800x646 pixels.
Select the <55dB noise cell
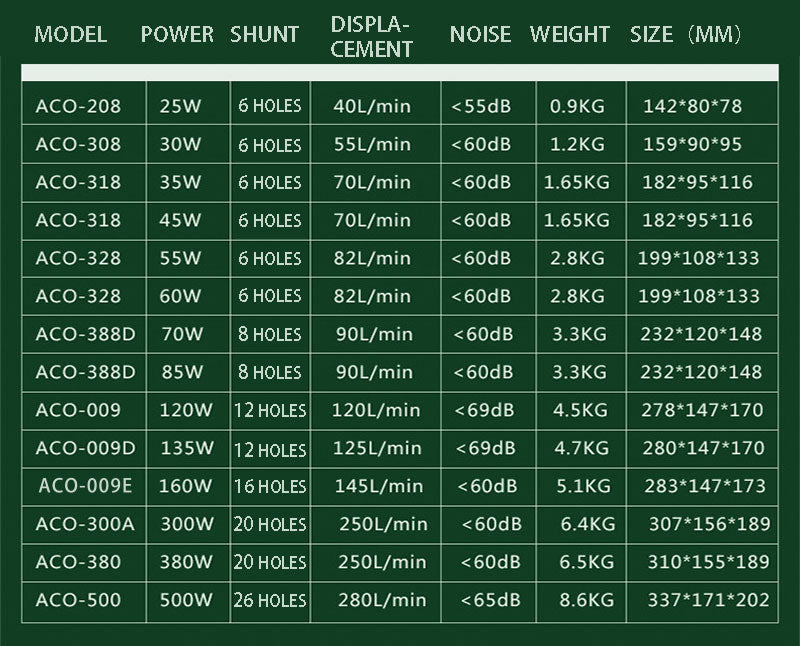coord(481,106)
